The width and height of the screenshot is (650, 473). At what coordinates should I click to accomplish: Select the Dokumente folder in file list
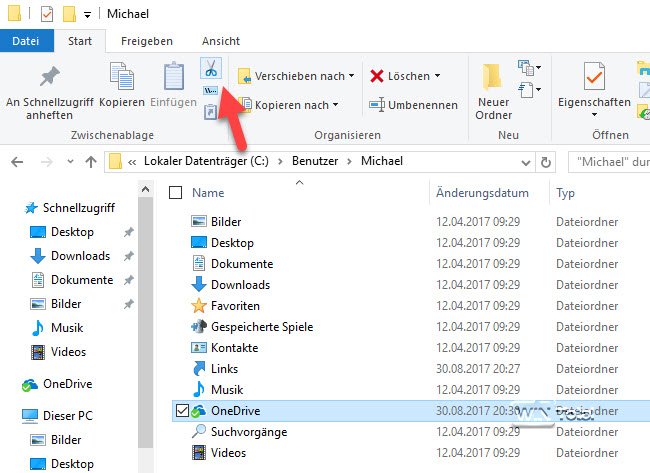tap(242, 264)
